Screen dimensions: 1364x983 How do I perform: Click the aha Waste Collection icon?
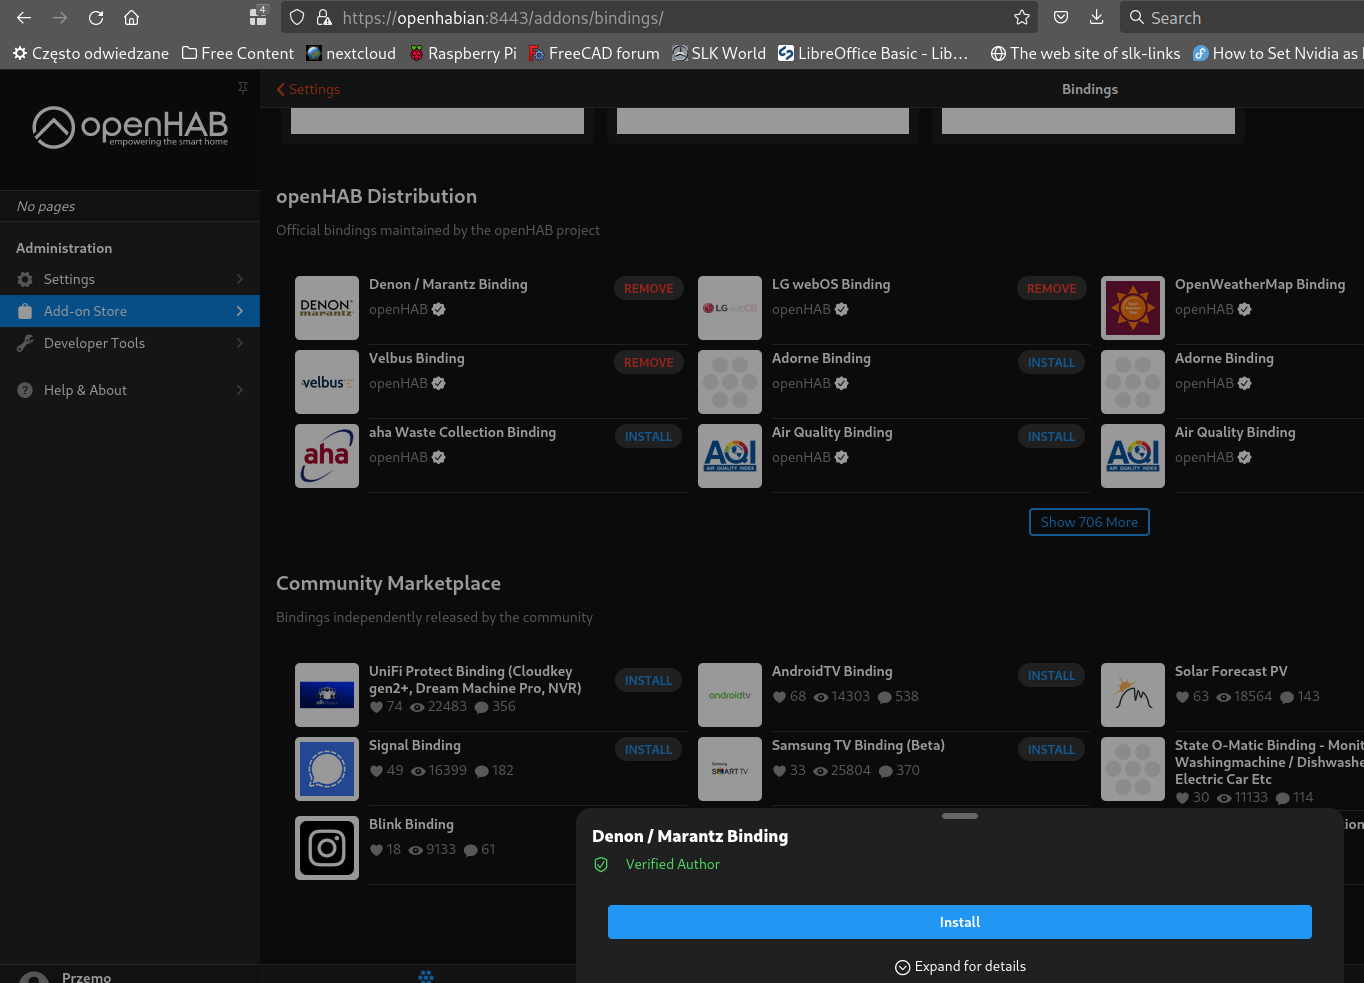327,456
